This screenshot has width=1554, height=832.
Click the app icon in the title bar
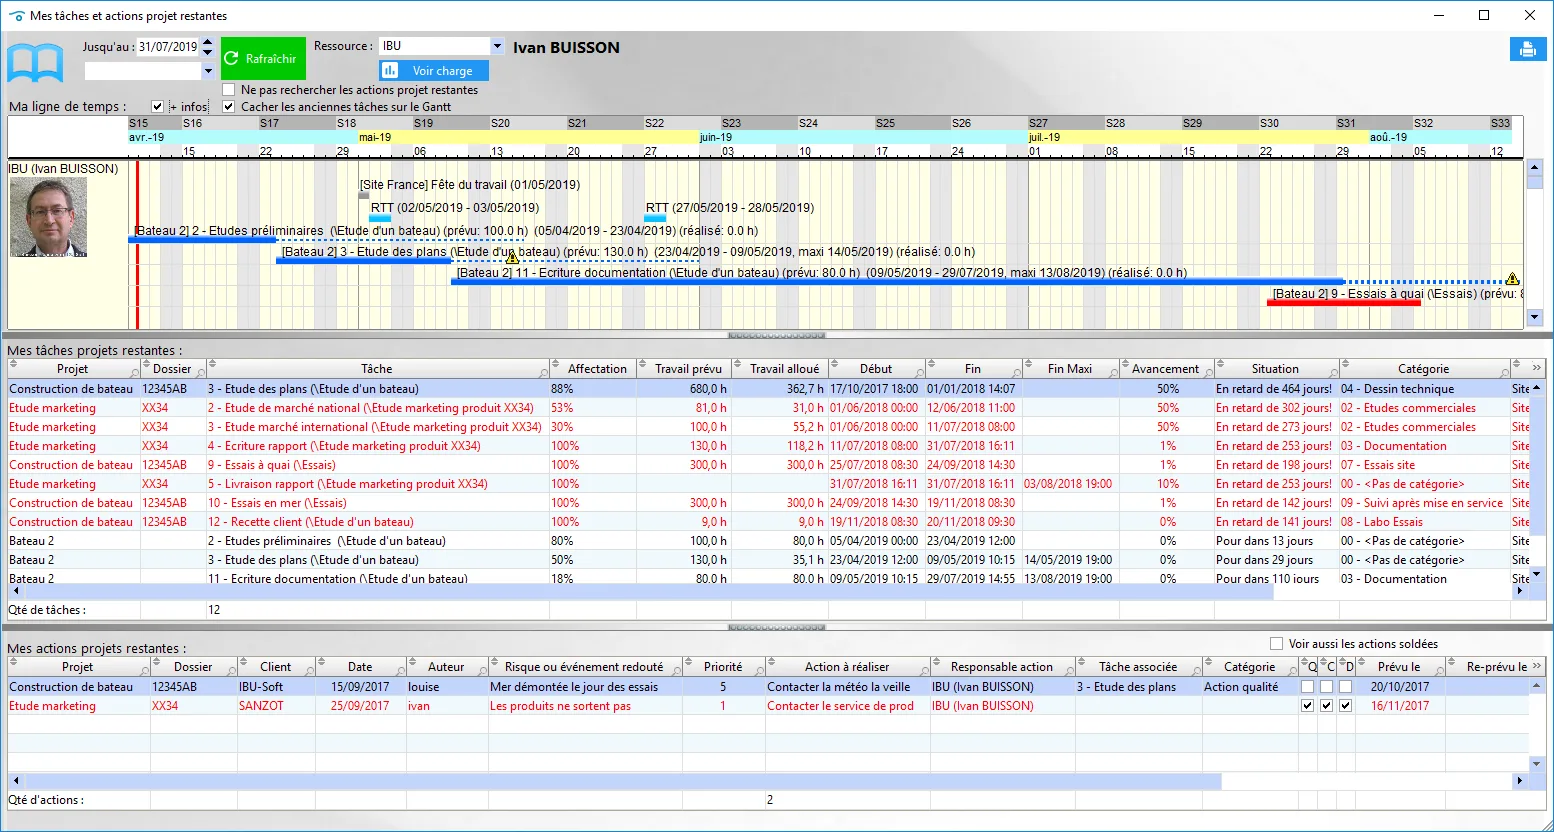(x=16, y=16)
